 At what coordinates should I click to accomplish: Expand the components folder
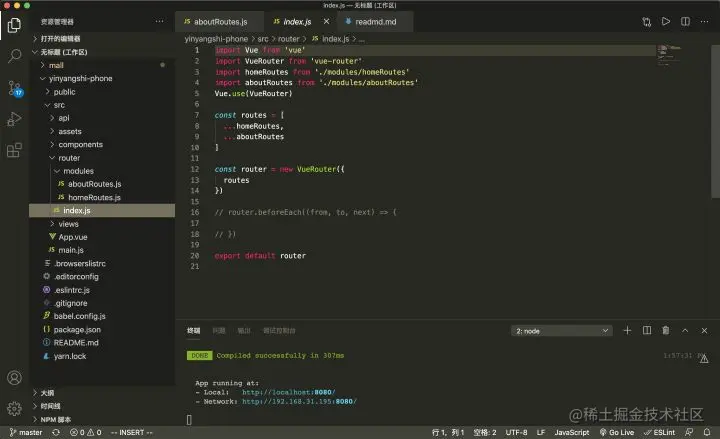(102, 145)
